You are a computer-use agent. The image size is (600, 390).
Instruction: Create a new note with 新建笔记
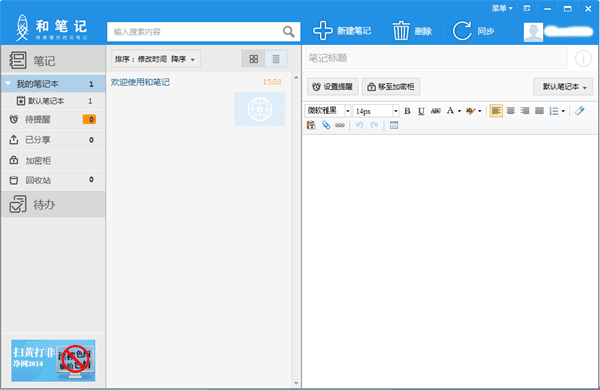342,31
